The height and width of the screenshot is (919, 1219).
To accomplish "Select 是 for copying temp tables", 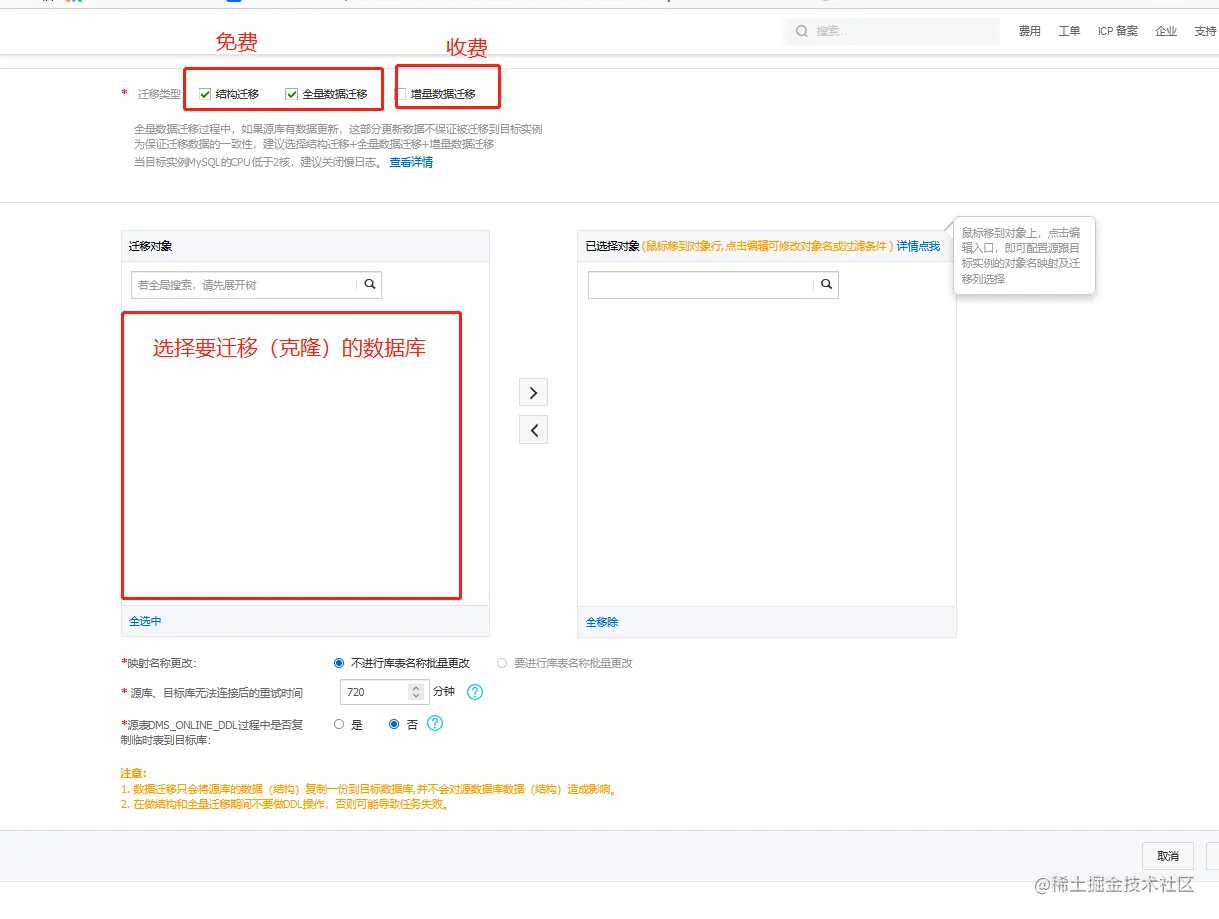I will (x=339, y=724).
